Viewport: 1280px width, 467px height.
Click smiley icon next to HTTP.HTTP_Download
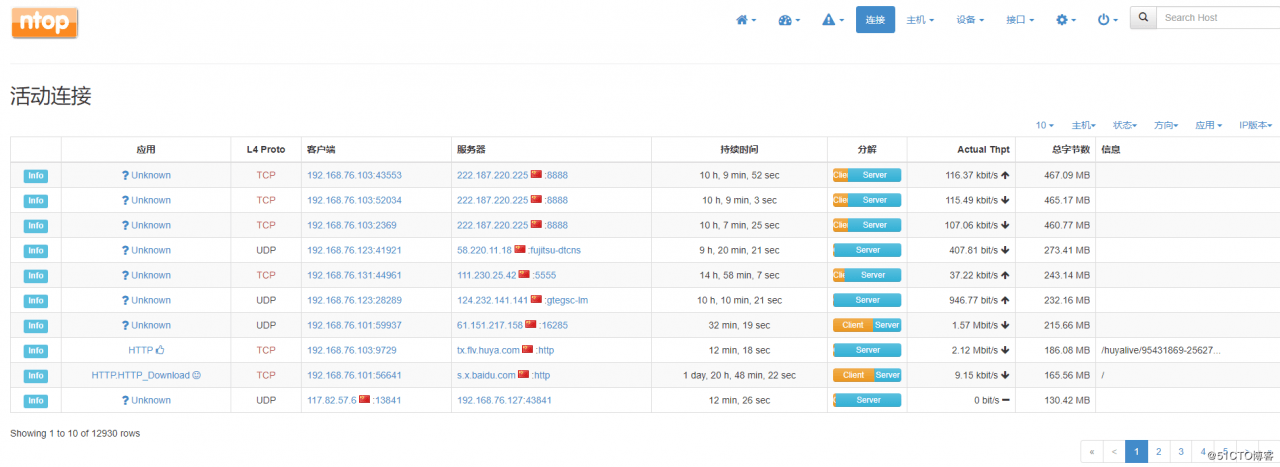click(x=196, y=375)
